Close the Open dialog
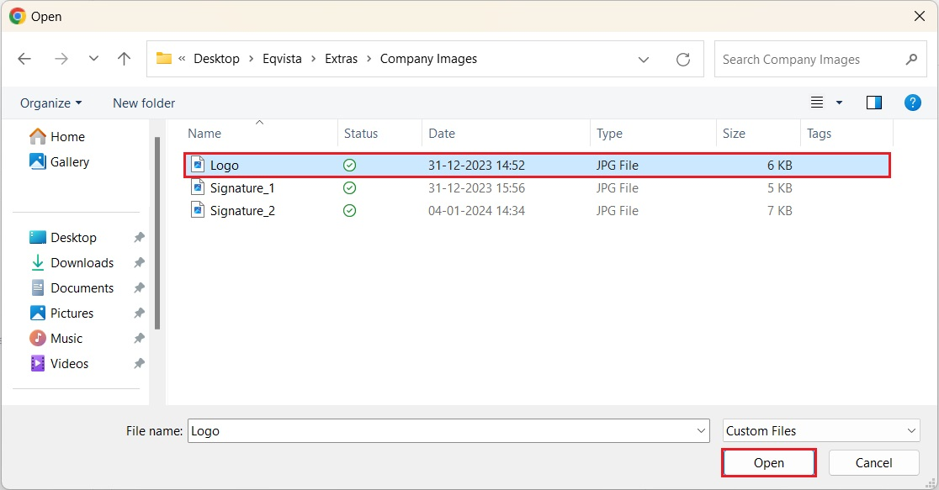 point(920,16)
